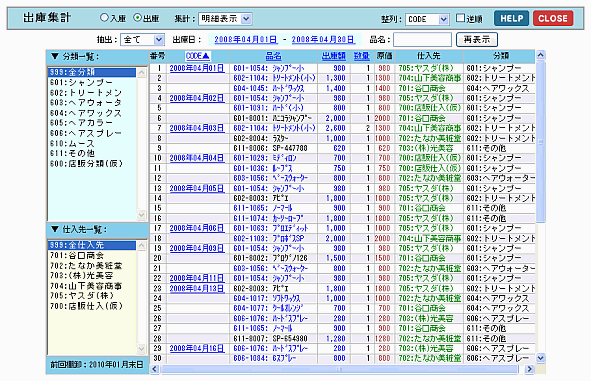Click table horizontal scroll-left arrow

[155, 369]
